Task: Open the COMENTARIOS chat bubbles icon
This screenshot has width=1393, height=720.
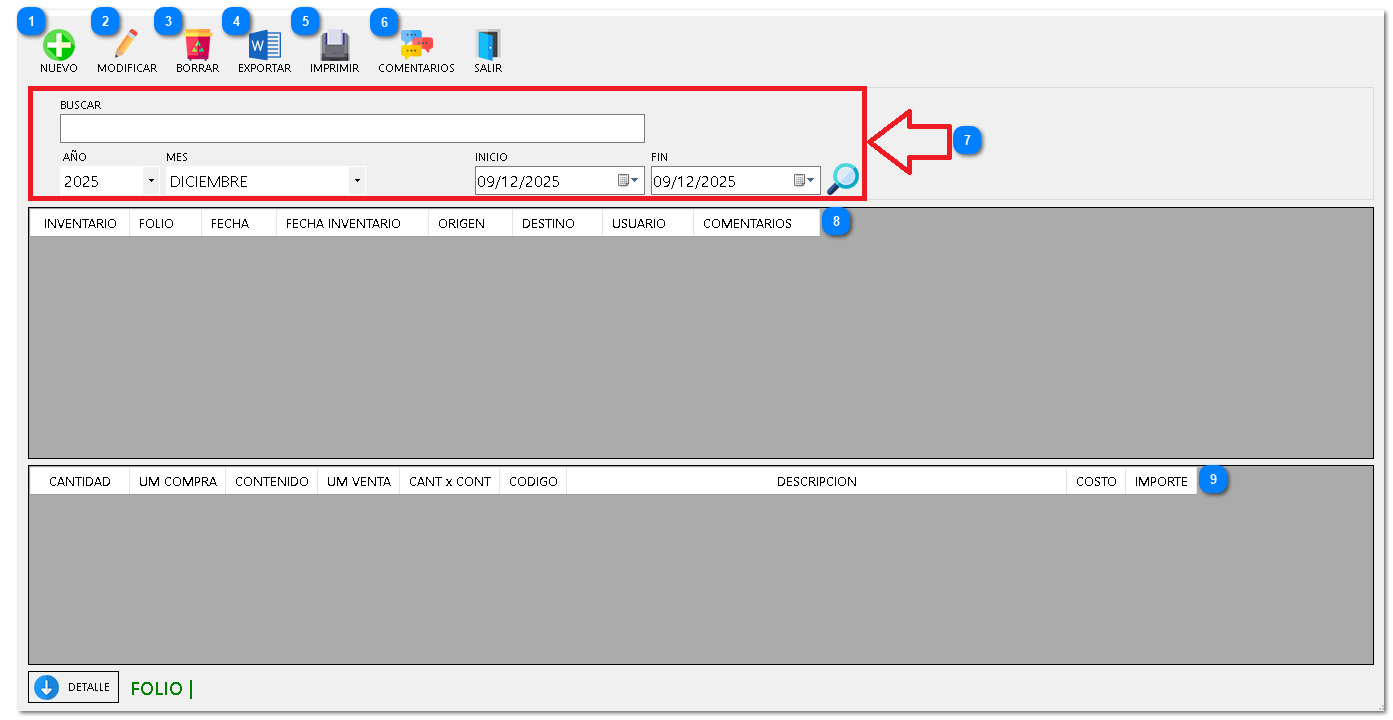Action: click(416, 46)
